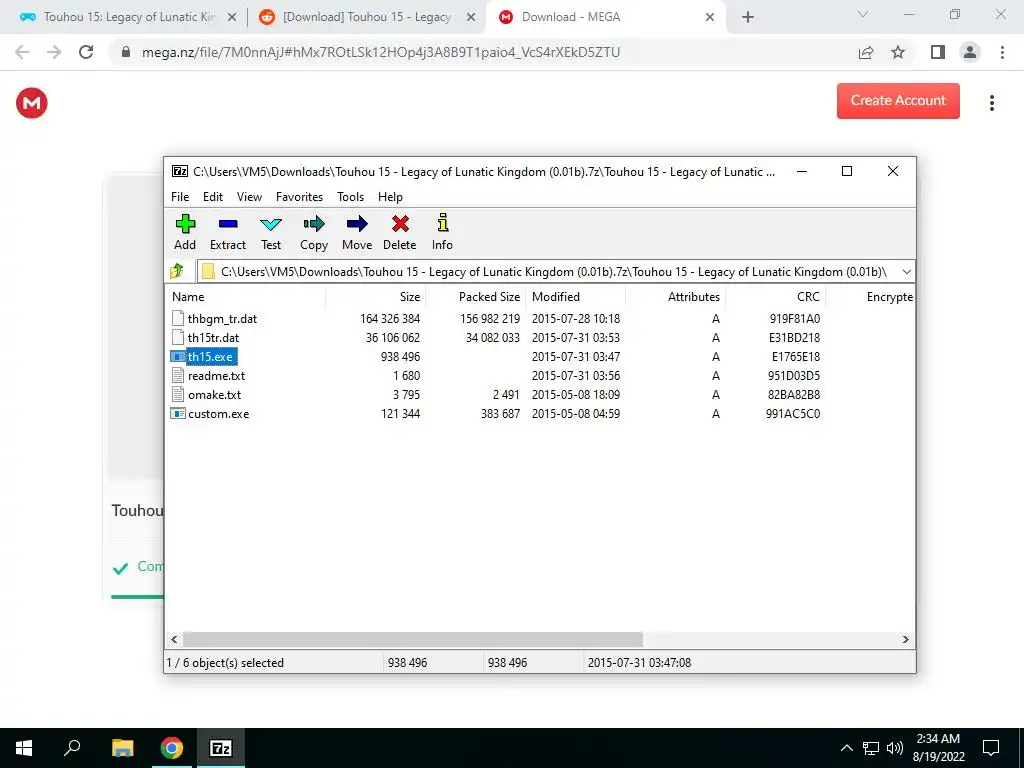Click the Move toolbar icon

pyautogui.click(x=357, y=232)
